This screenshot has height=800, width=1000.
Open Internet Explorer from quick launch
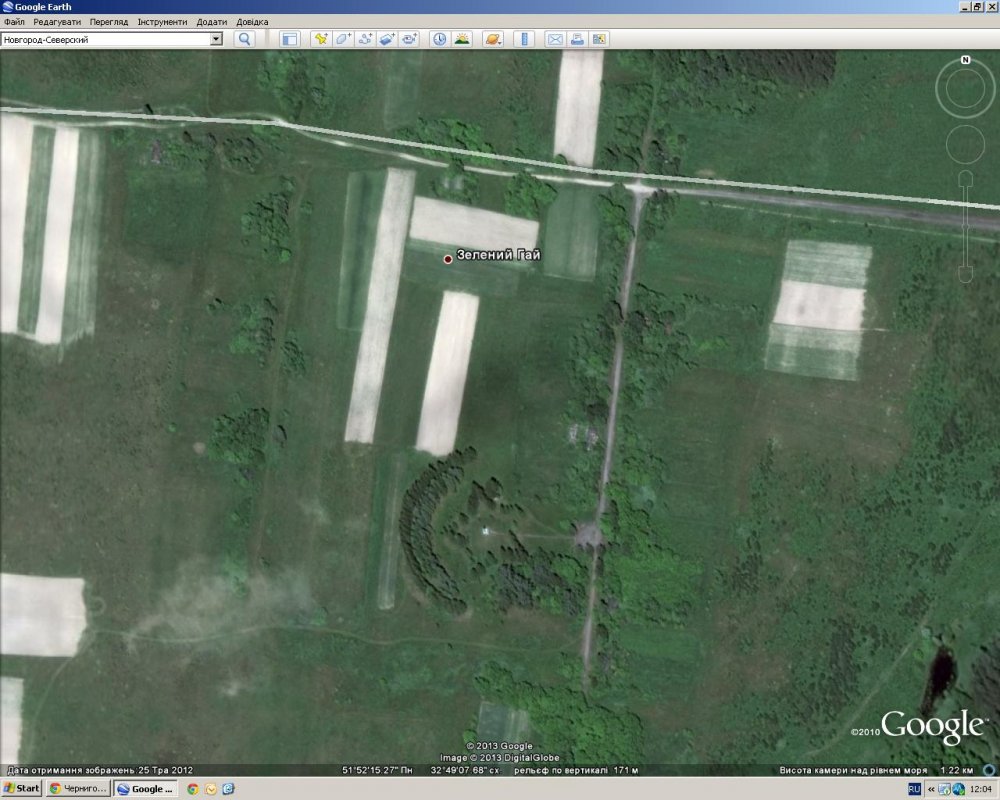pos(228,789)
